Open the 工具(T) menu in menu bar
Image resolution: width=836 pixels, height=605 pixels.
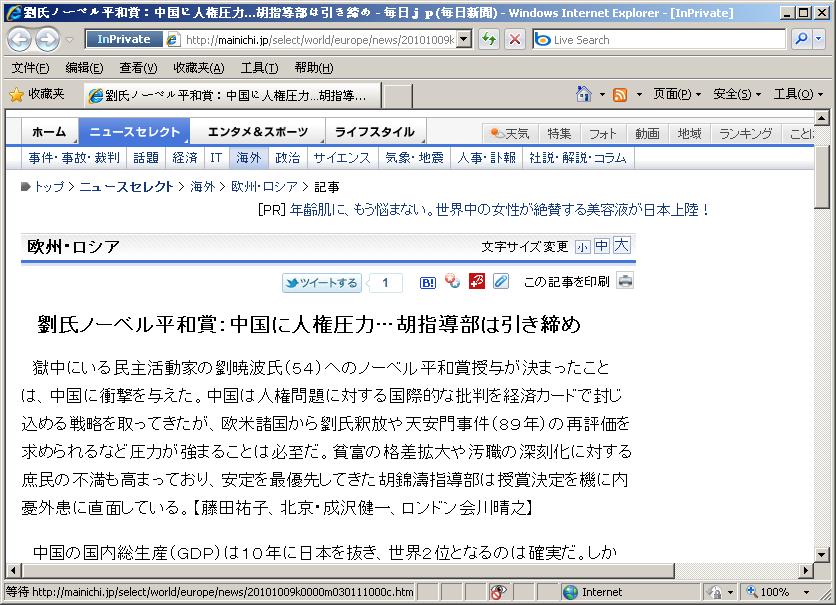click(259, 68)
